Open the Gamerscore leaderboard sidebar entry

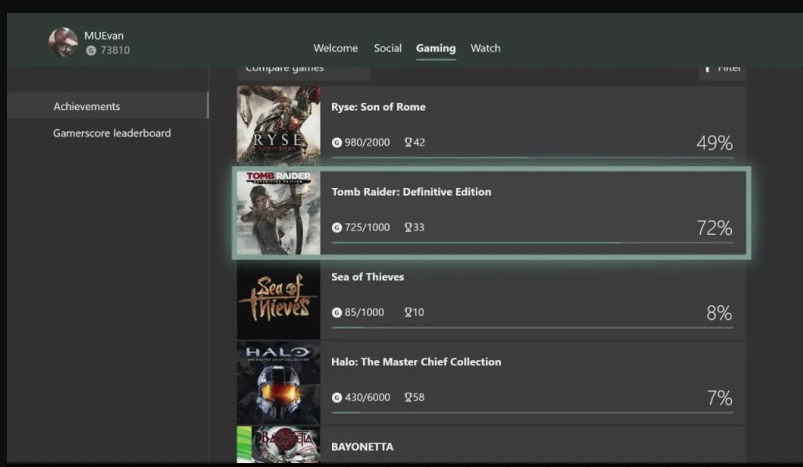[112, 133]
